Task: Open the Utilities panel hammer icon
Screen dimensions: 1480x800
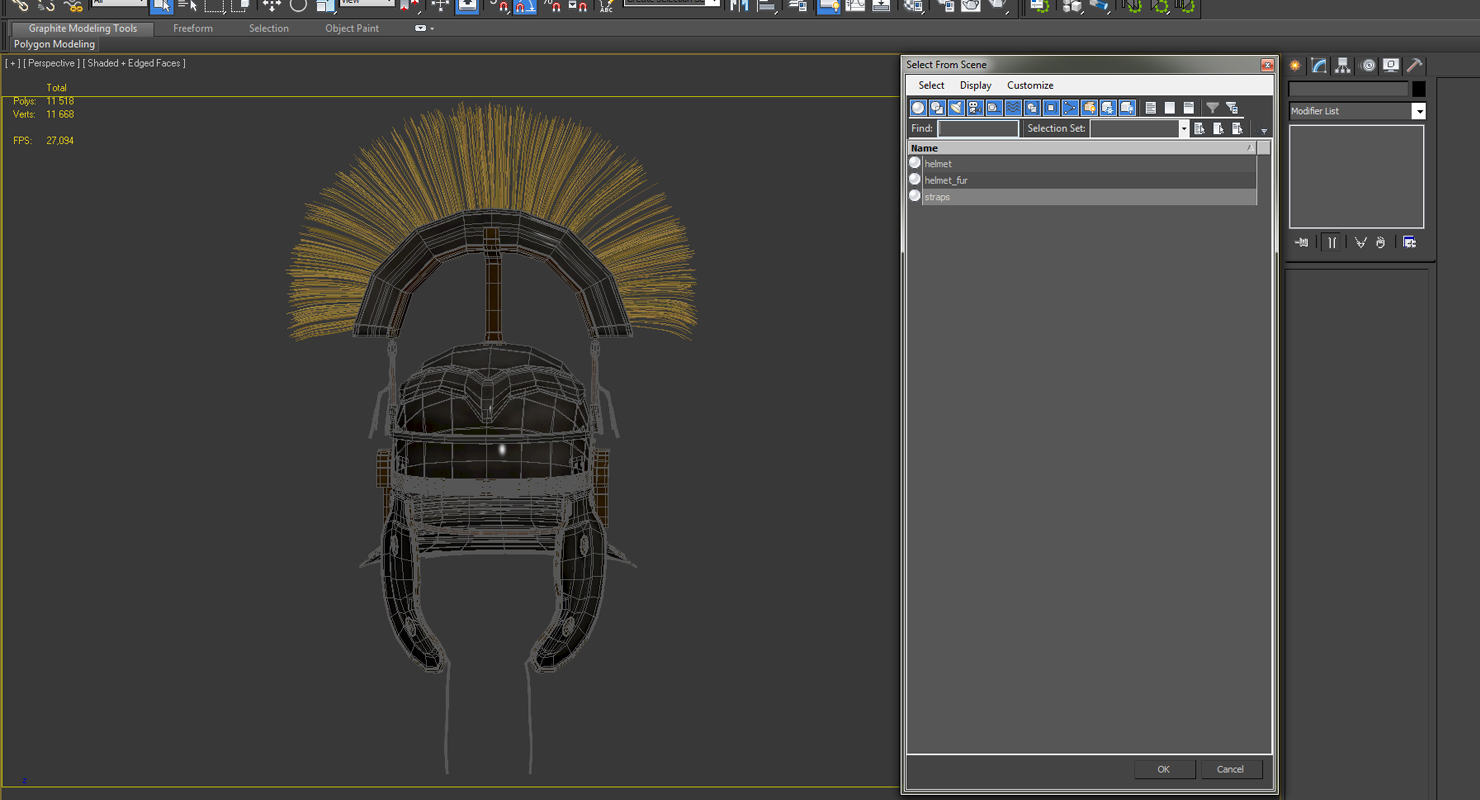Action: (1414, 66)
